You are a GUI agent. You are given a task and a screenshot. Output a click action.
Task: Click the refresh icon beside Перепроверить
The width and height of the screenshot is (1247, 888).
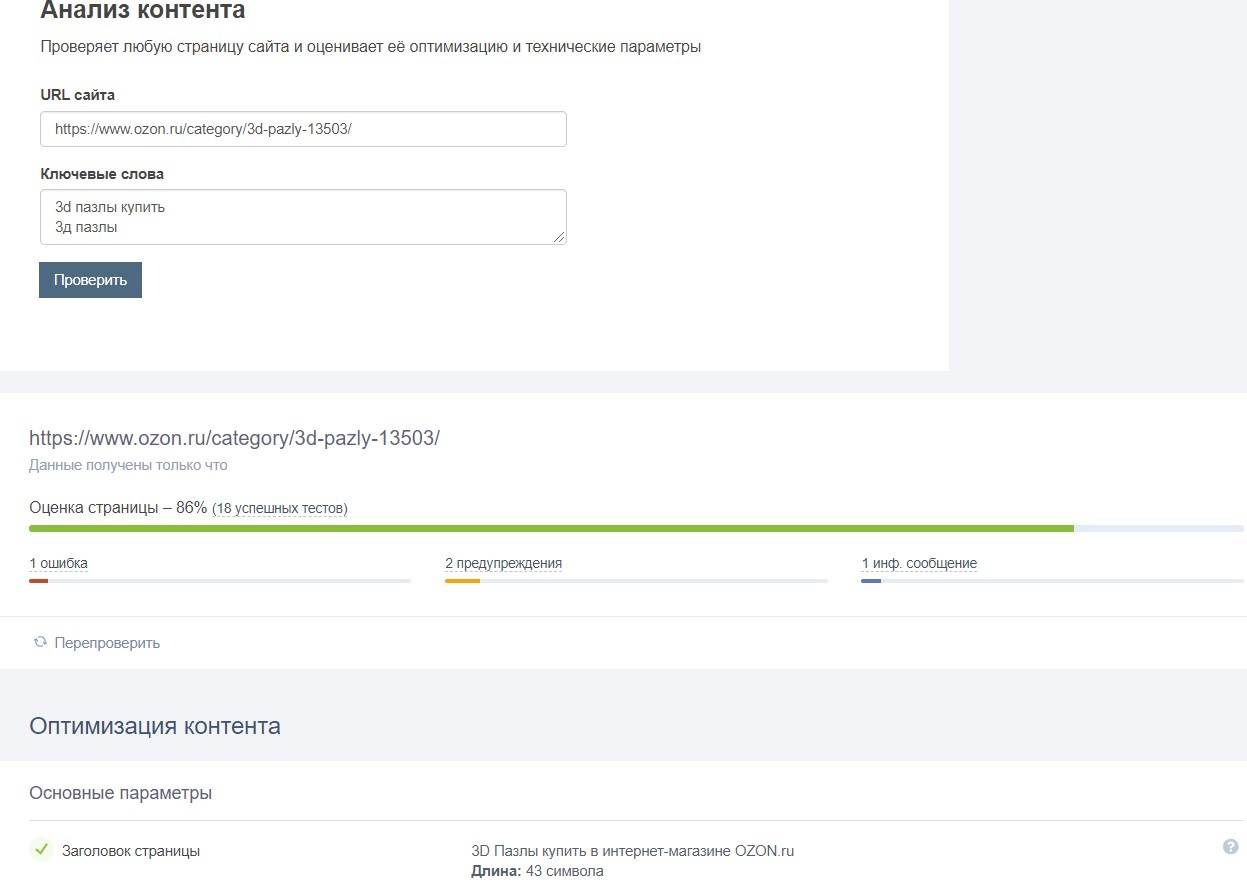[40, 642]
